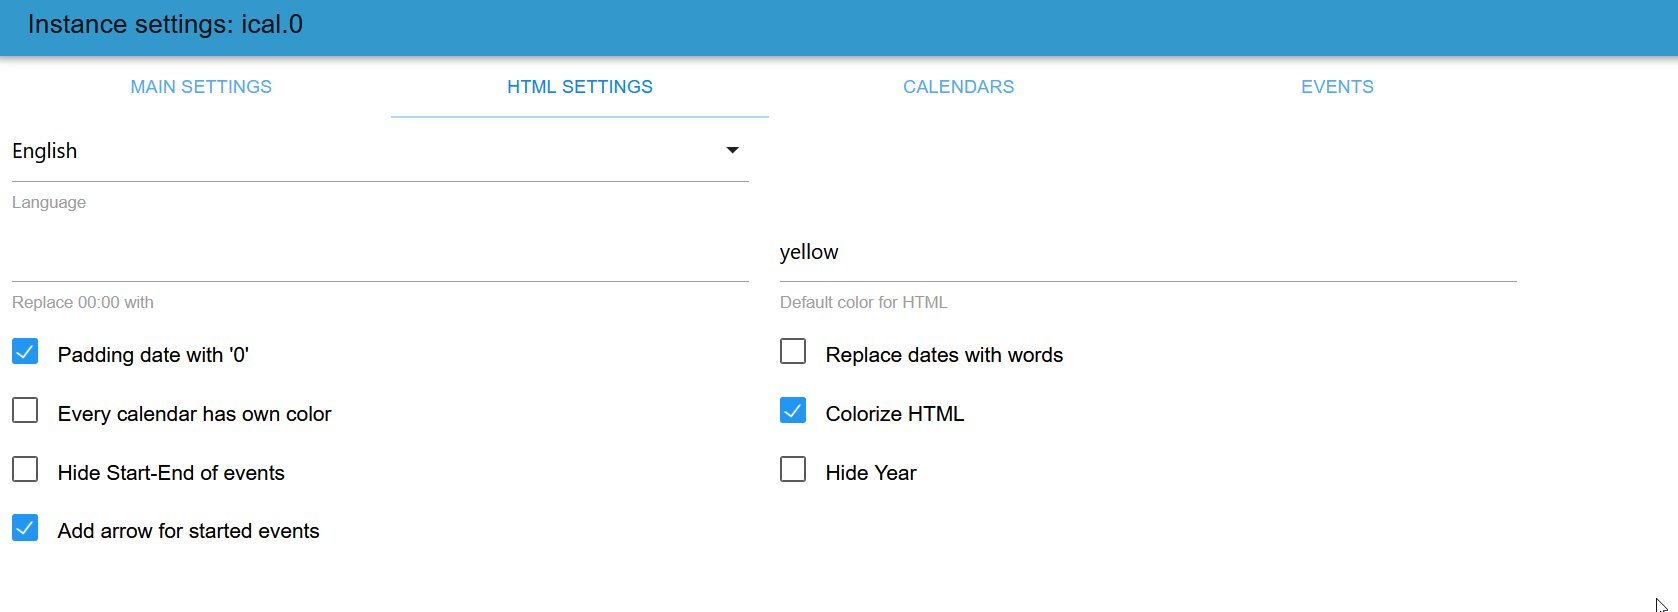Uncheck Padding date with '0' checkbox

pyautogui.click(x=25, y=352)
